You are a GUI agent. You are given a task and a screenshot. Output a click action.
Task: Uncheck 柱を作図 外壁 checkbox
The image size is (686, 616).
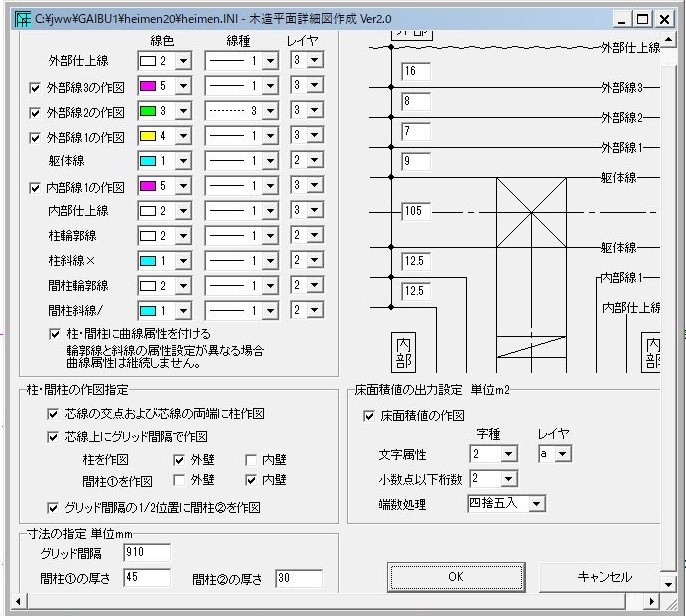point(178,460)
